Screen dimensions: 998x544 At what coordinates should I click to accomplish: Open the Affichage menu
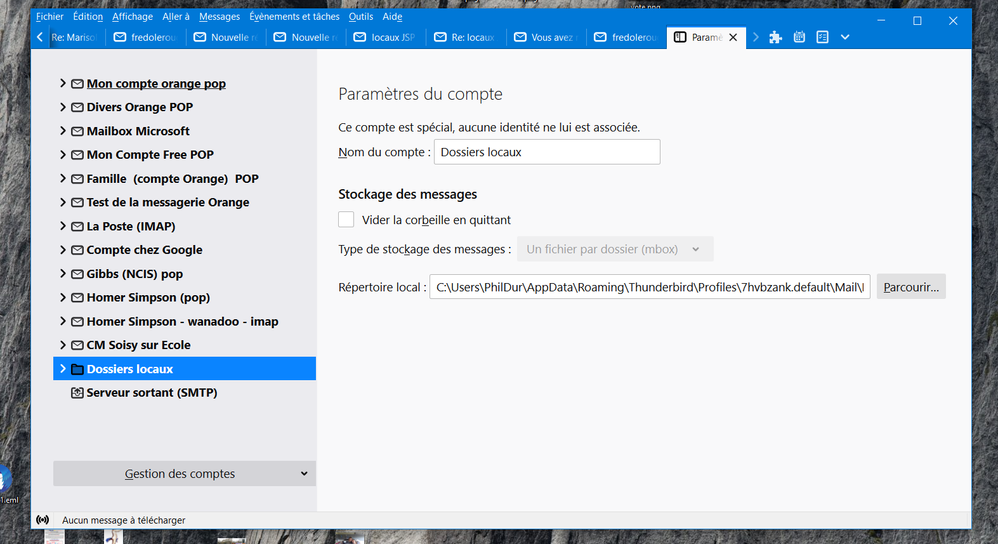[132, 17]
